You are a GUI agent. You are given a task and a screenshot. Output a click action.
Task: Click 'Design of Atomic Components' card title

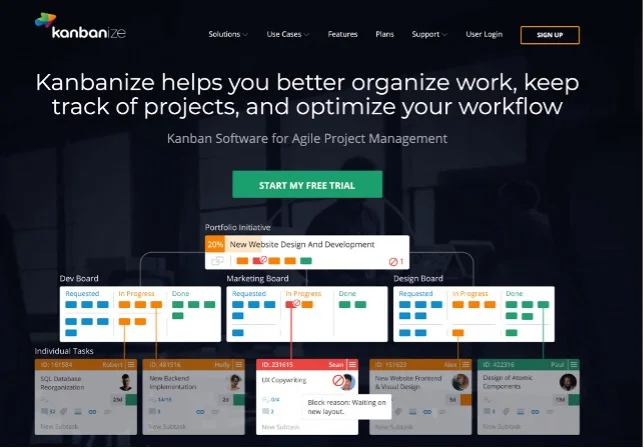coord(508,382)
